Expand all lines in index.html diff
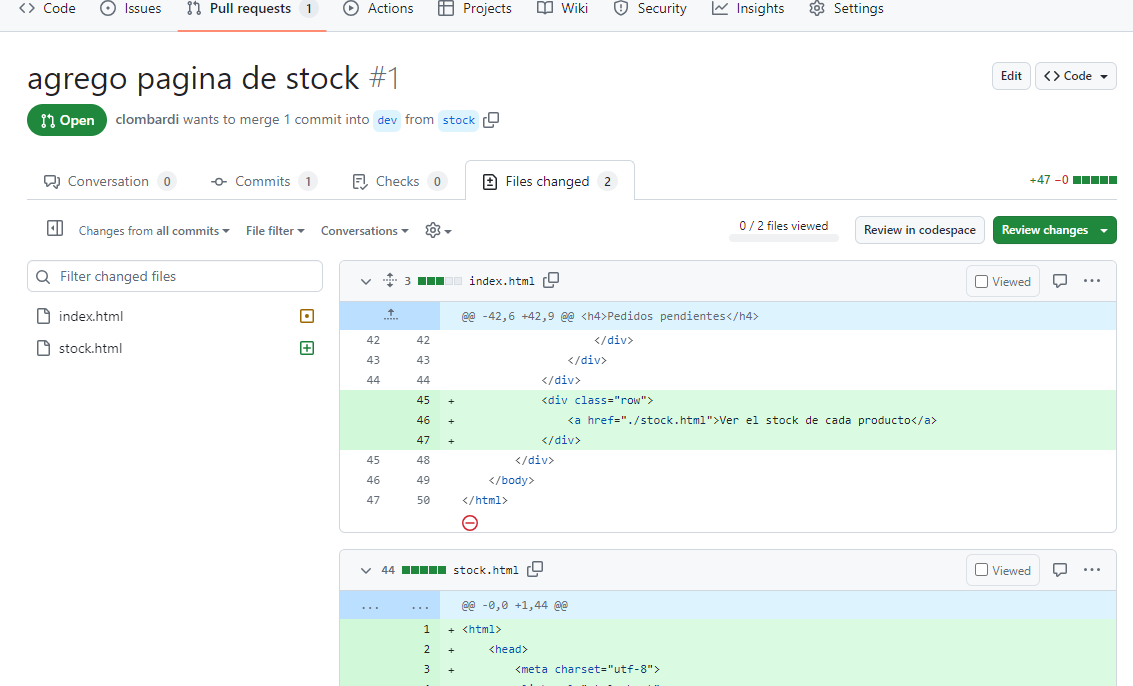1133x686 pixels. pyautogui.click(x=390, y=281)
